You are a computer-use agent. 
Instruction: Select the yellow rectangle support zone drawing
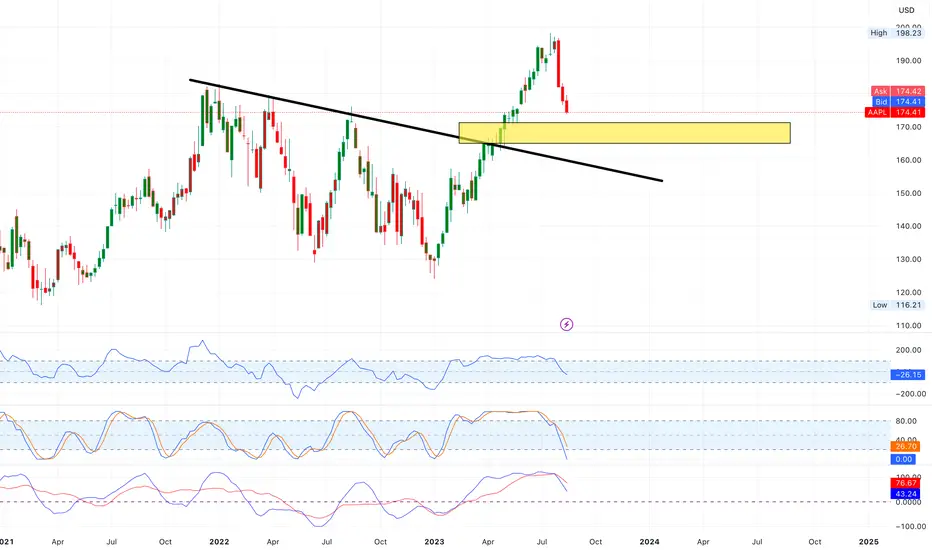click(x=624, y=133)
